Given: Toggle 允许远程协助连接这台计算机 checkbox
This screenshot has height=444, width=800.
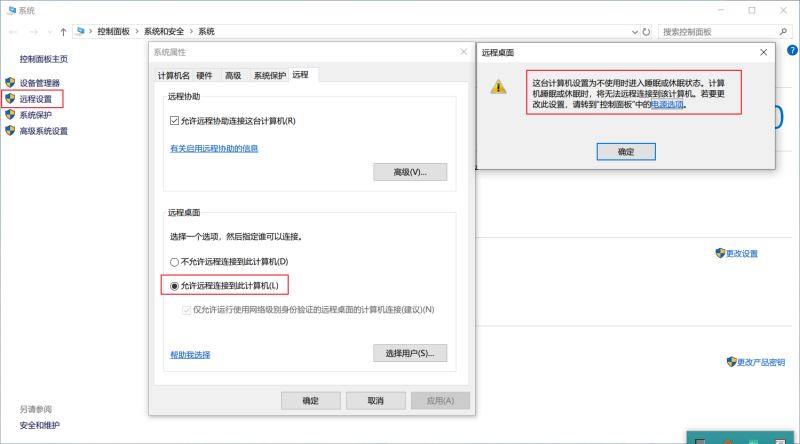Looking at the screenshot, I should pyautogui.click(x=175, y=121).
